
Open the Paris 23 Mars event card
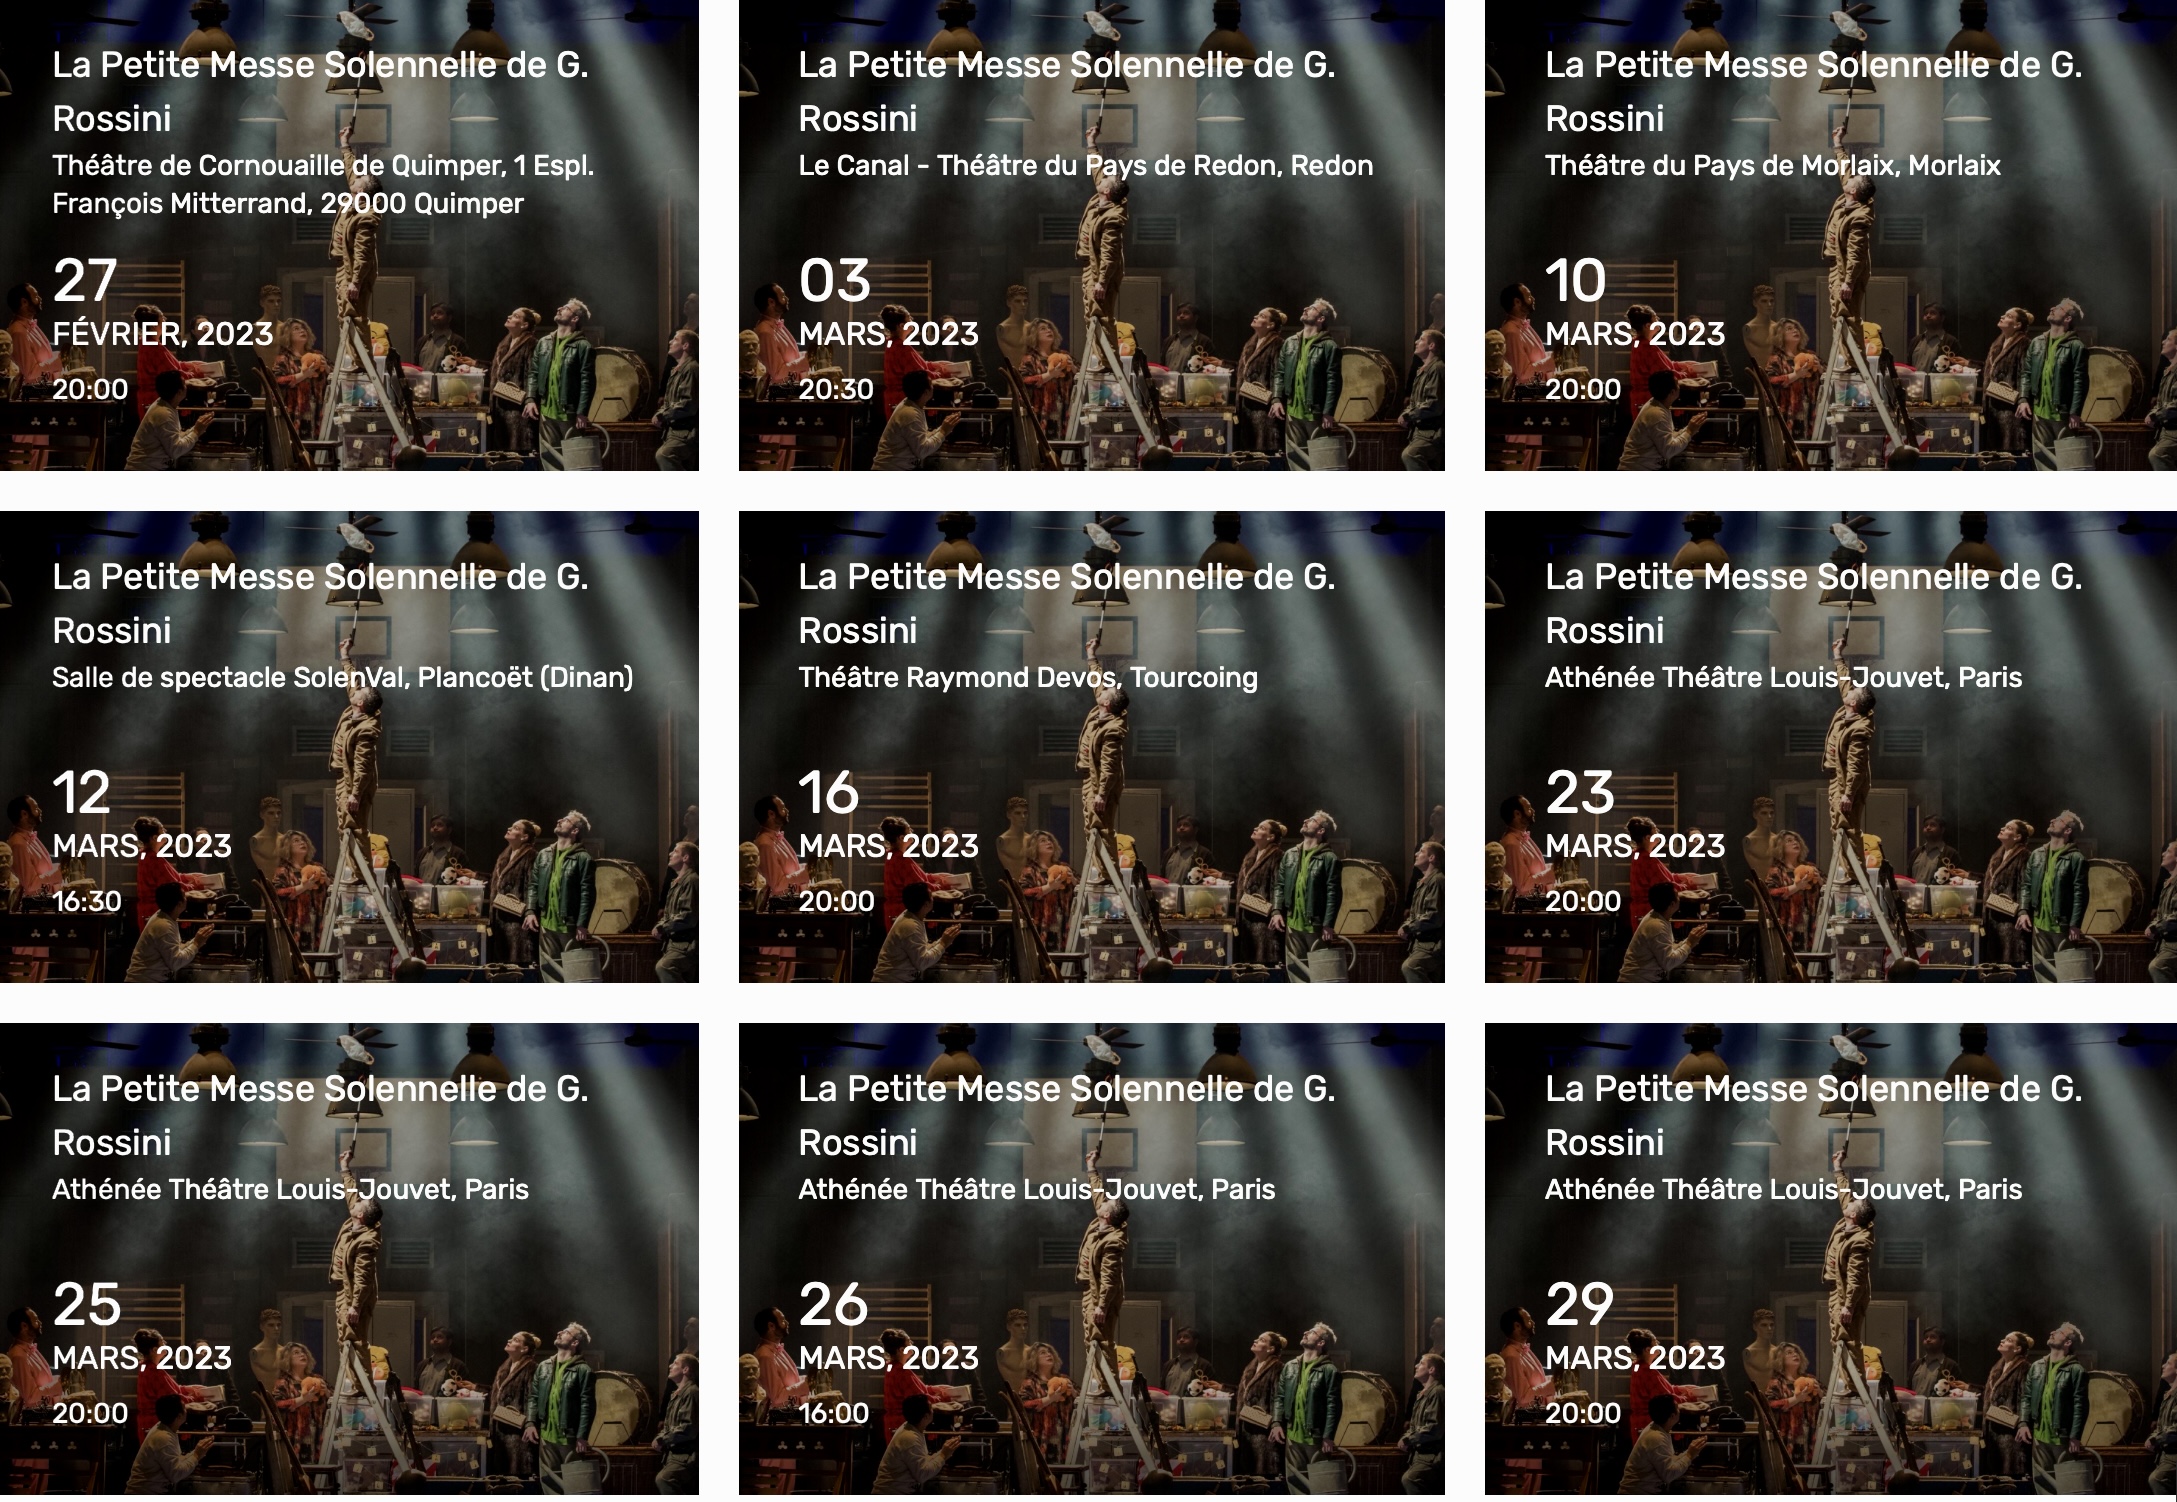coord(1831,747)
